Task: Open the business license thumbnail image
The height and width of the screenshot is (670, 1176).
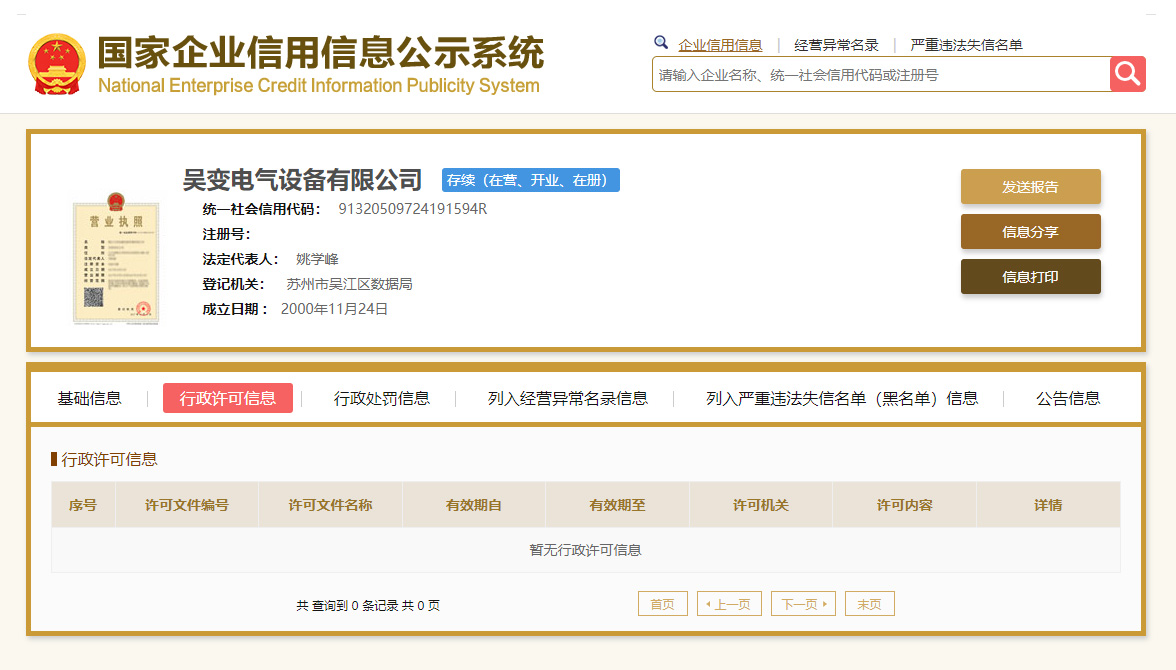Action: pos(116,258)
